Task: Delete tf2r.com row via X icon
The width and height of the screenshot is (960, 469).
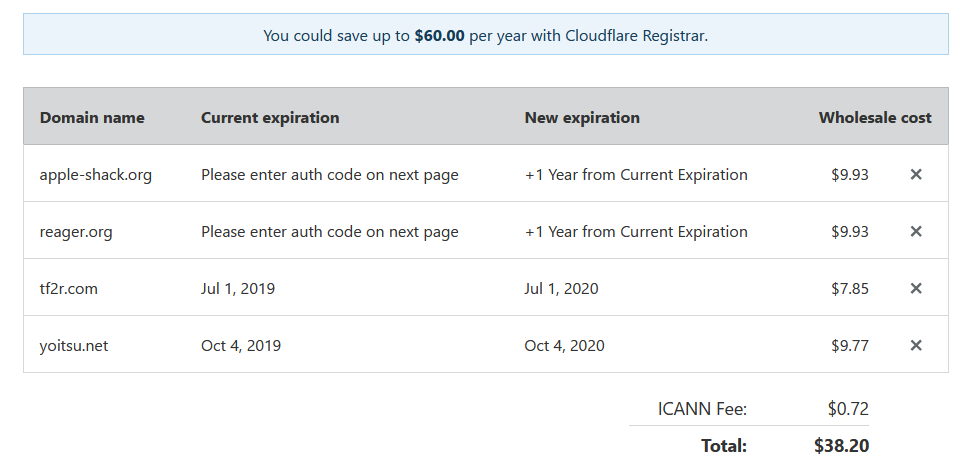Action: tap(915, 288)
